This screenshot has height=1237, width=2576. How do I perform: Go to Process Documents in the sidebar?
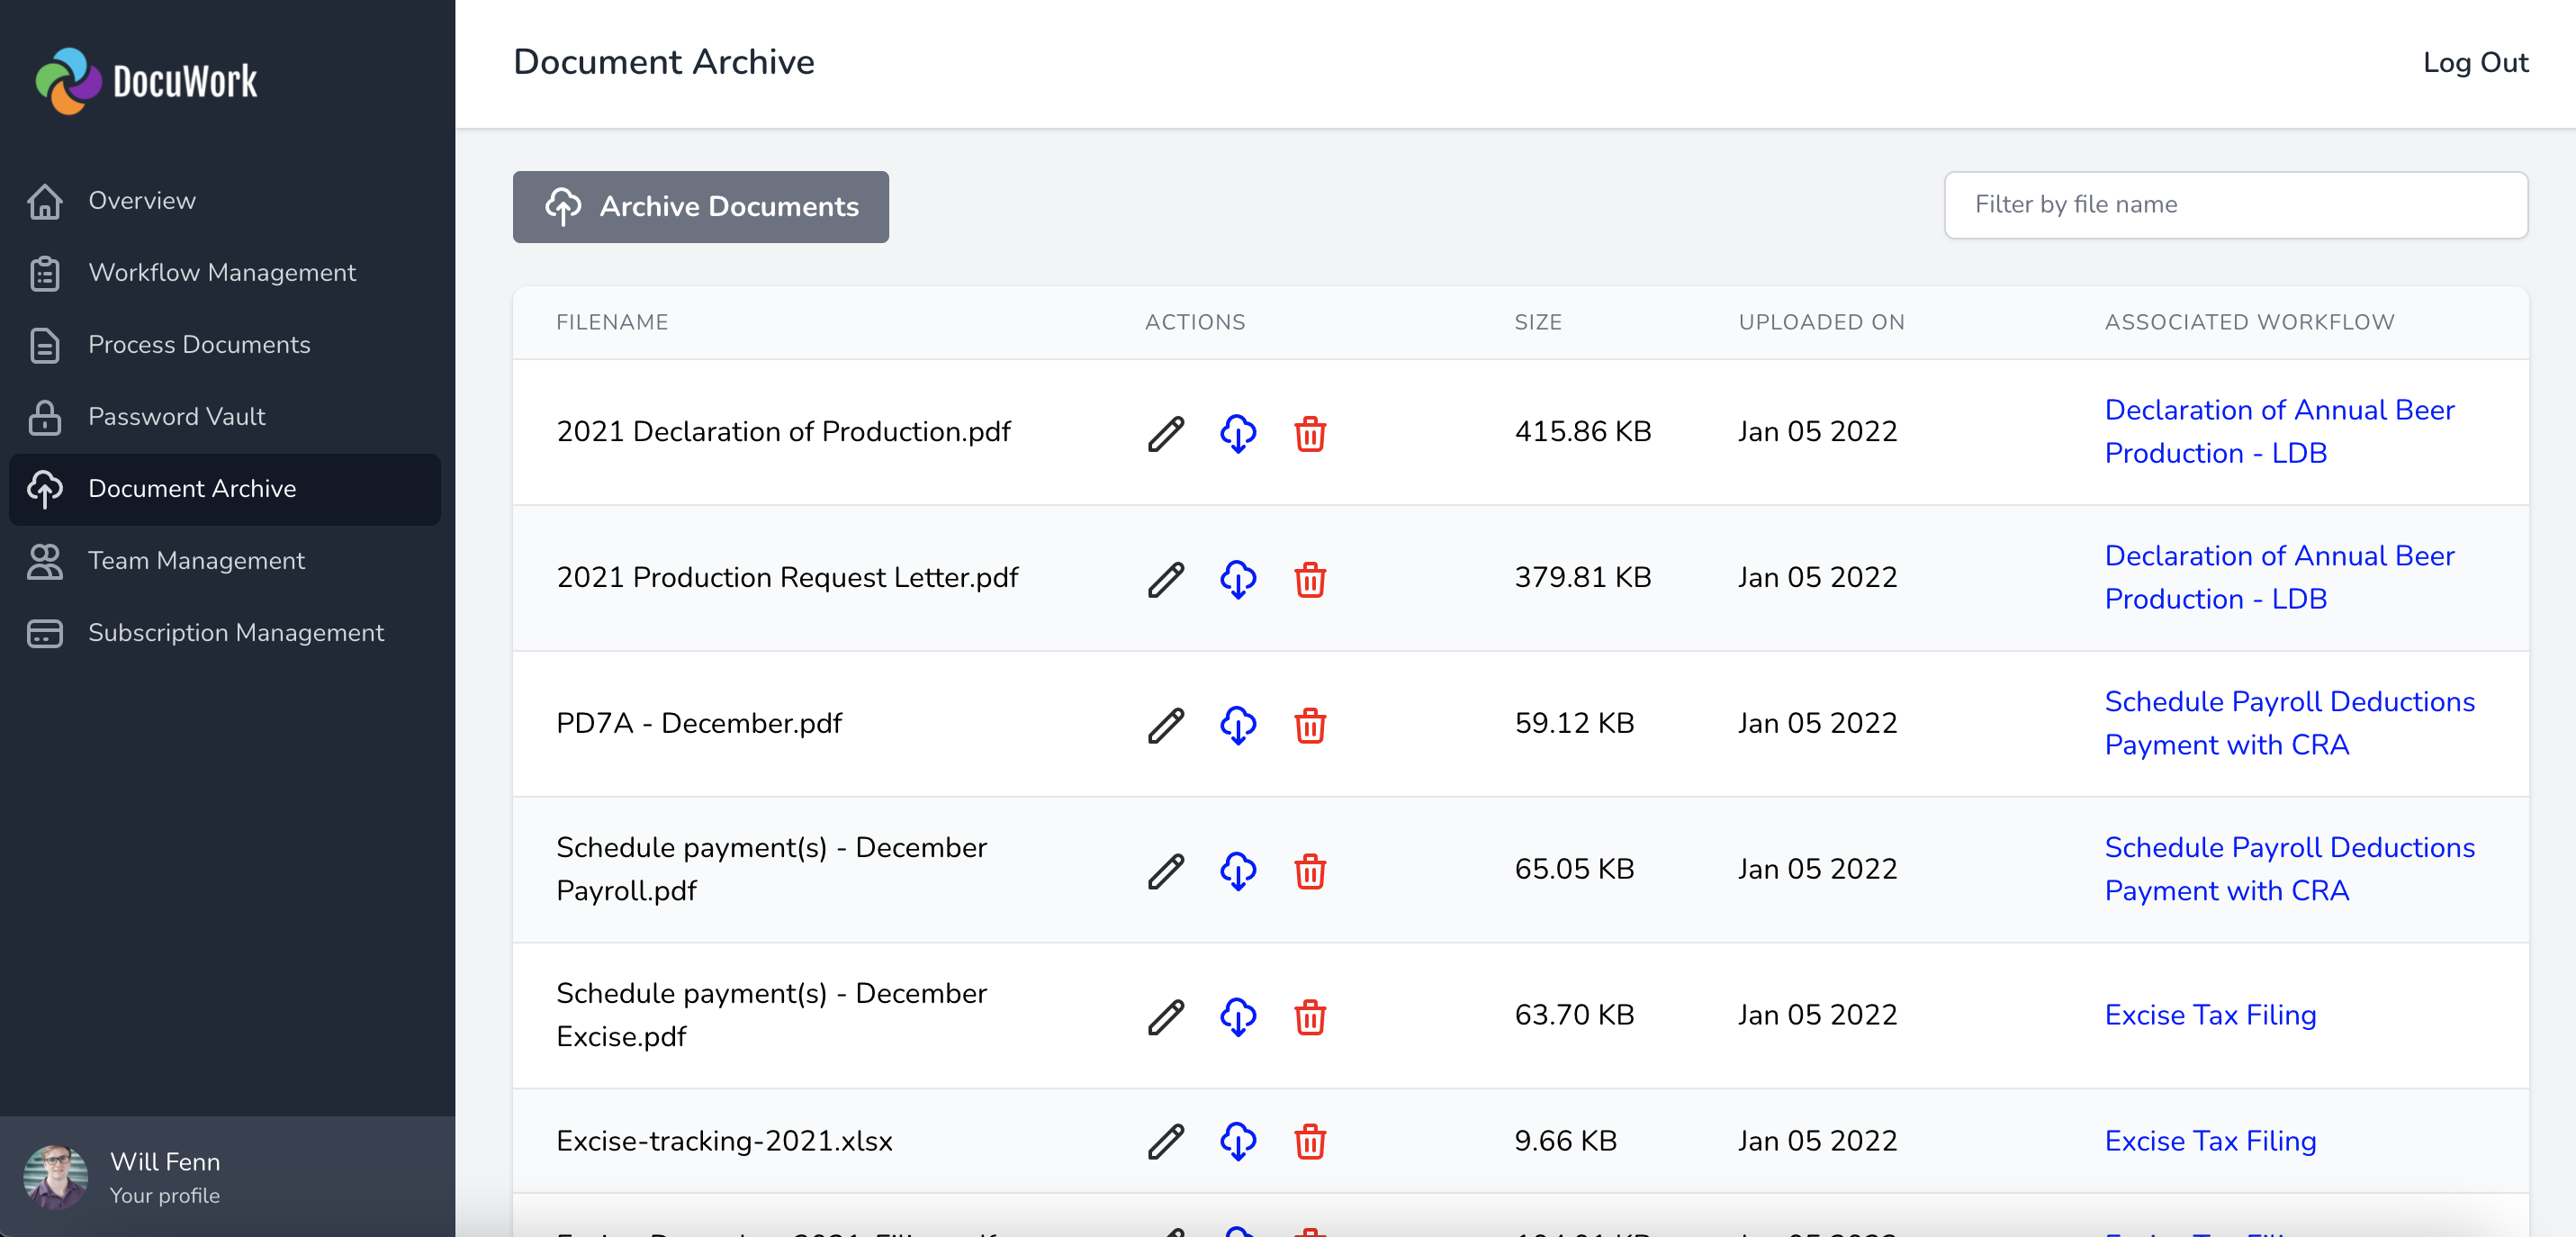click(198, 345)
